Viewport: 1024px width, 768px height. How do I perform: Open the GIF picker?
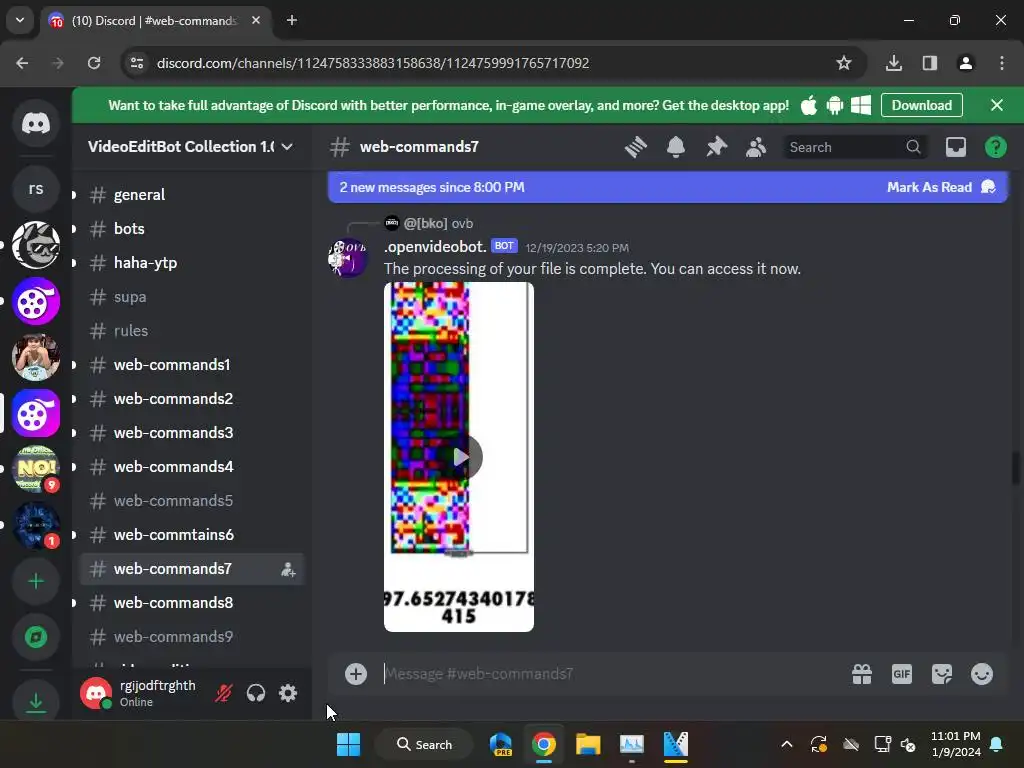click(x=902, y=674)
